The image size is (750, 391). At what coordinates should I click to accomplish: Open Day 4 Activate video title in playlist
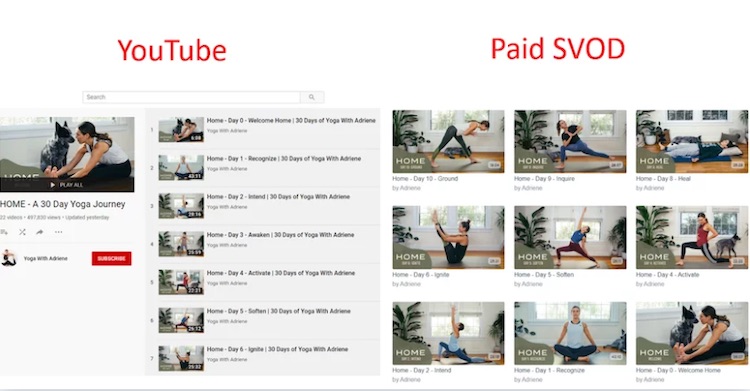[x=281, y=273]
